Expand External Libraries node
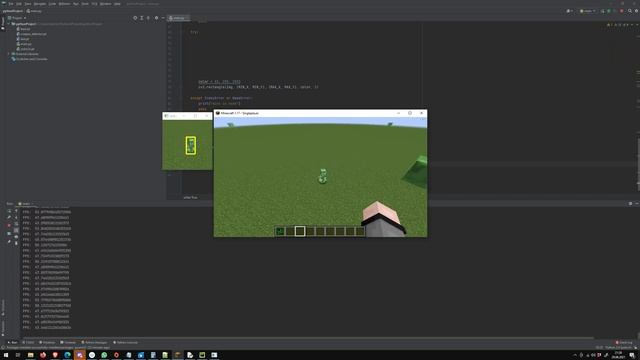 [x=9, y=54]
